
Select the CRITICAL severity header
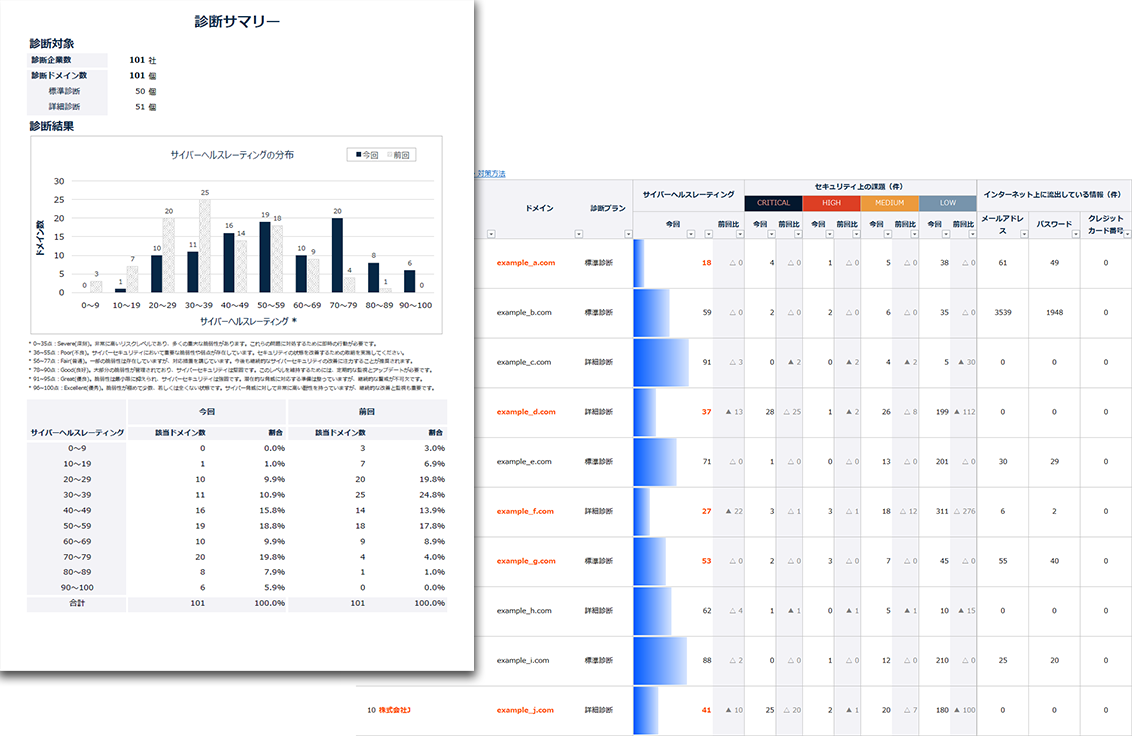coord(772,203)
